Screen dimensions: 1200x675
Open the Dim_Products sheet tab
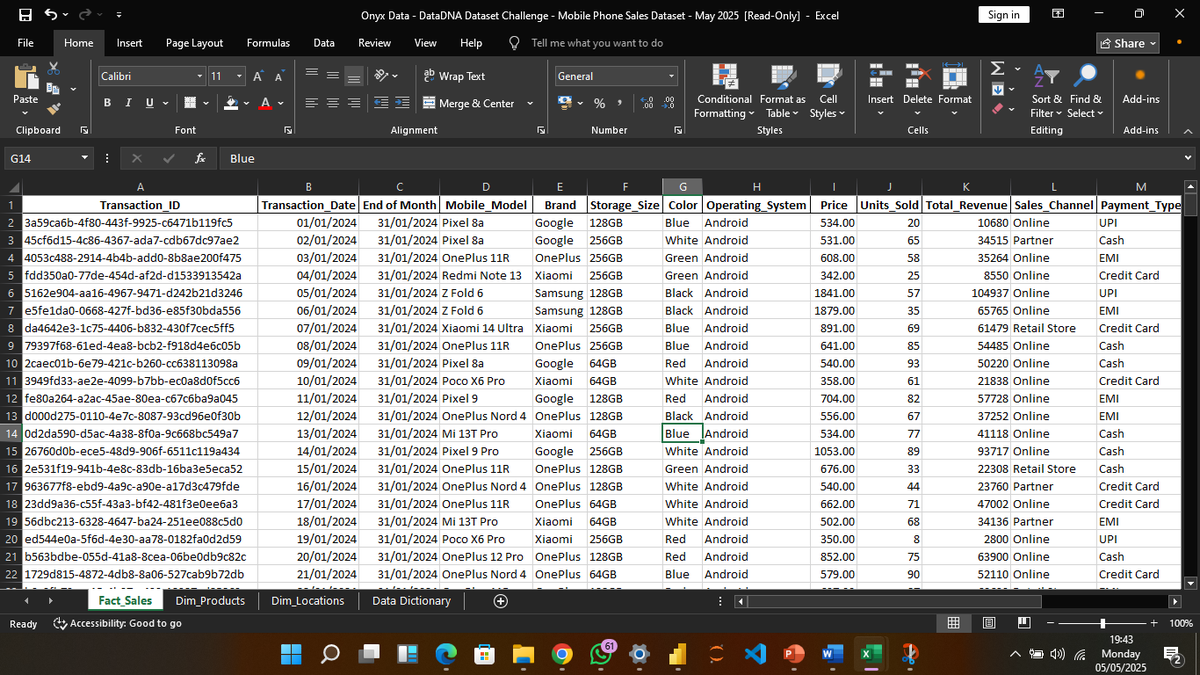click(210, 601)
